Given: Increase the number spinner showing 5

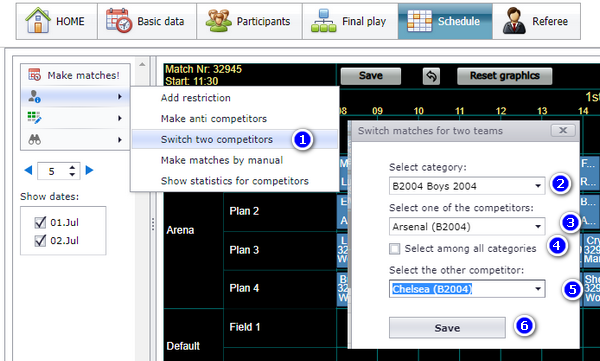Looking at the screenshot, I should [72, 167].
